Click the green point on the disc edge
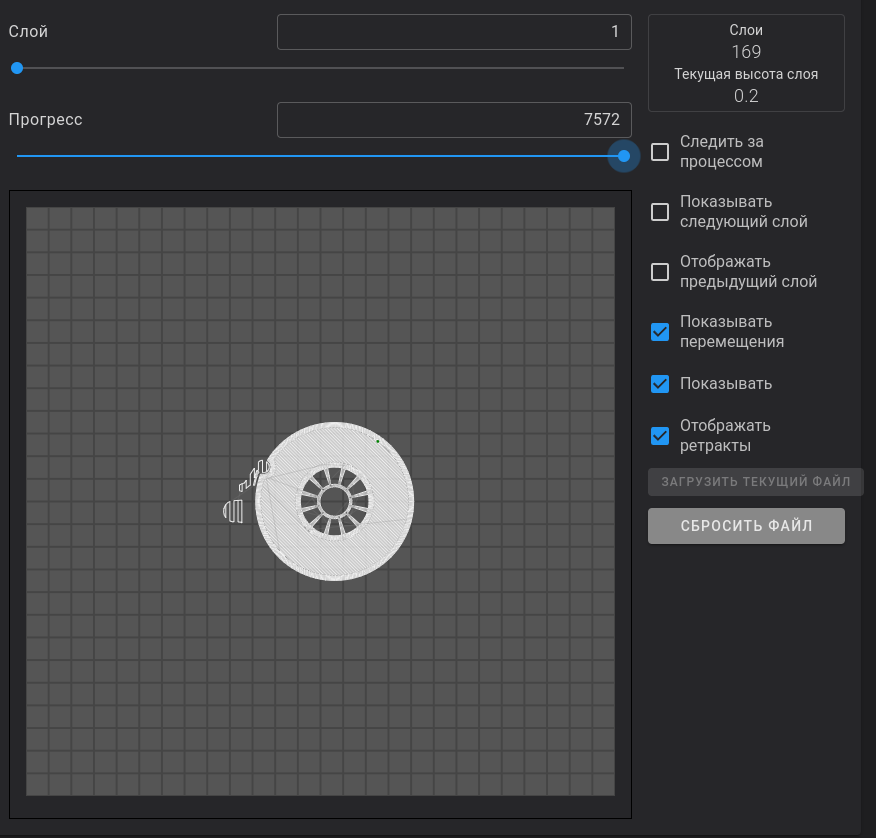The height and width of the screenshot is (838, 876). point(377,440)
